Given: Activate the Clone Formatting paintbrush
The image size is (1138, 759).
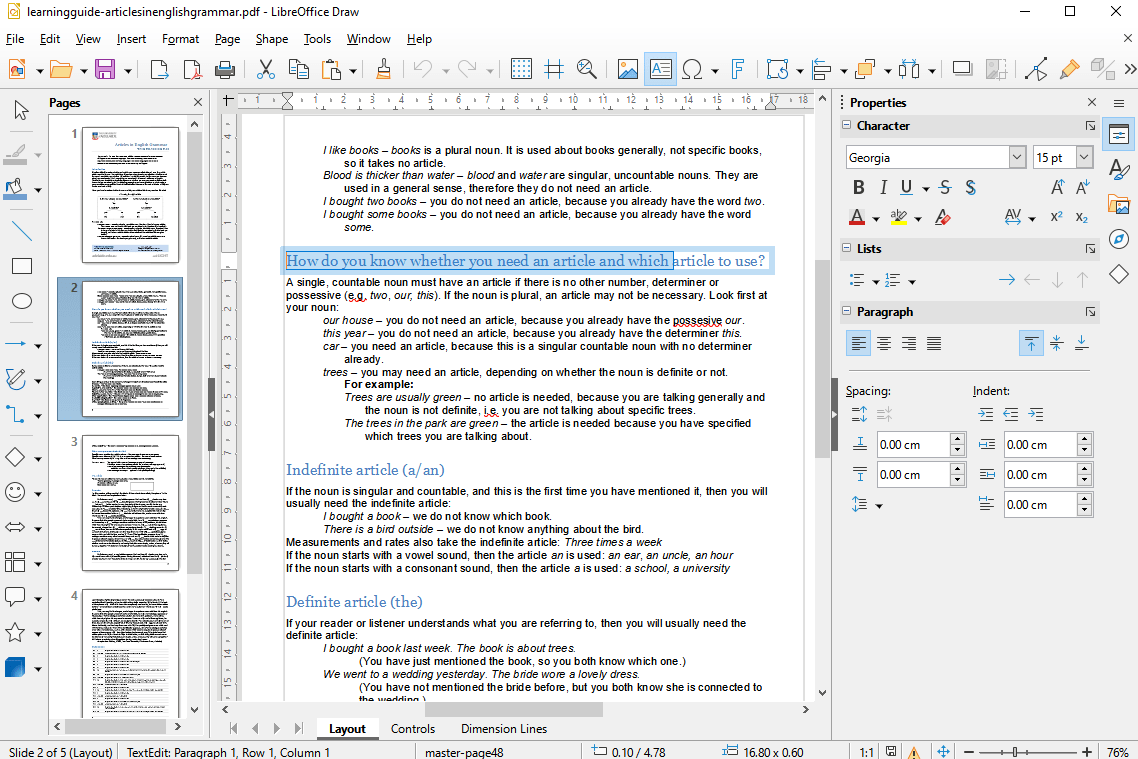Looking at the screenshot, I should coord(383,69).
